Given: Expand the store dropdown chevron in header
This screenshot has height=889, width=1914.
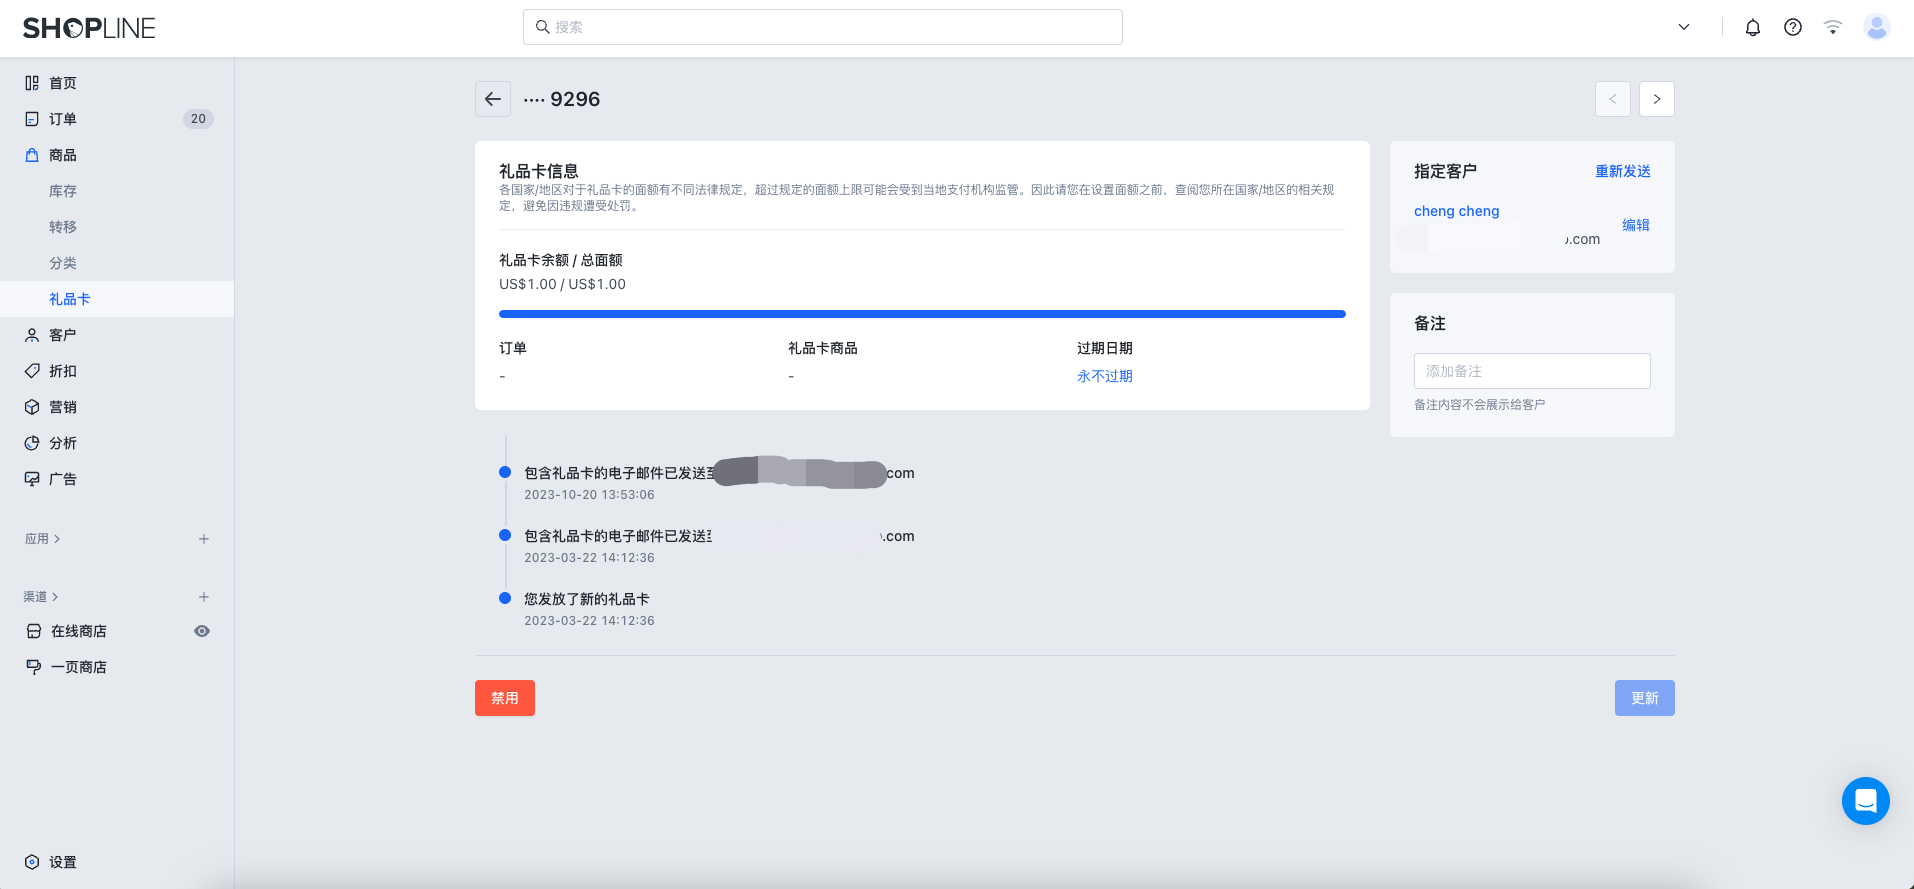Looking at the screenshot, I should click(1684, 28).
